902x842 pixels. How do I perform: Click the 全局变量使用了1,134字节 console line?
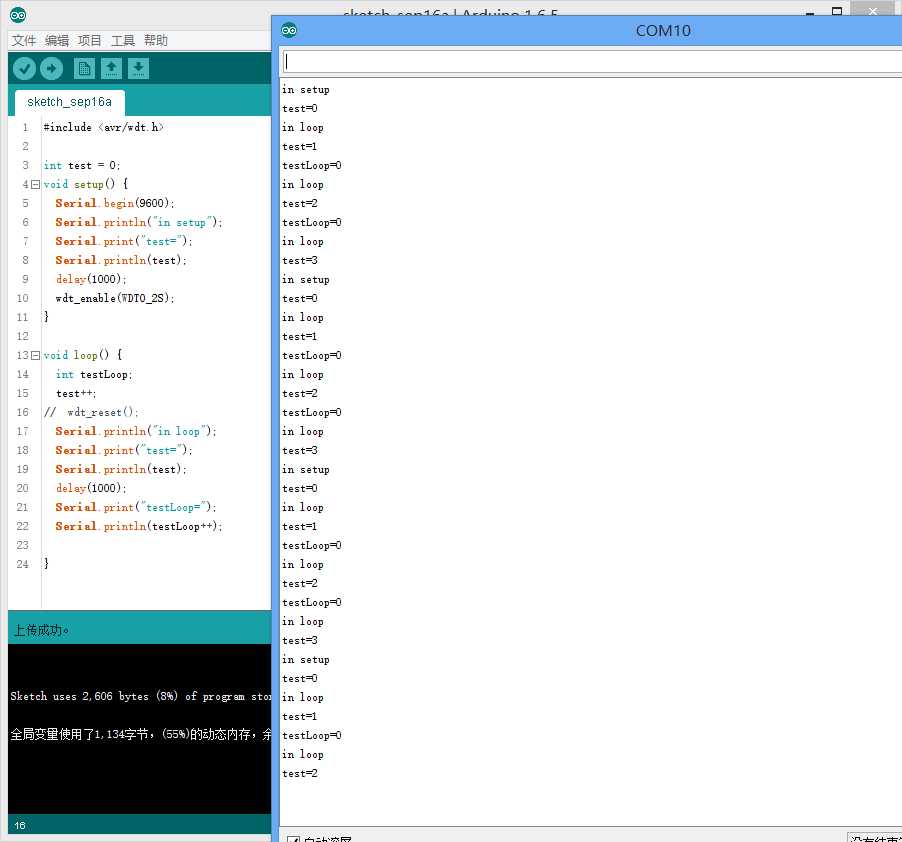pyautogui.click(x=140, y=734)
